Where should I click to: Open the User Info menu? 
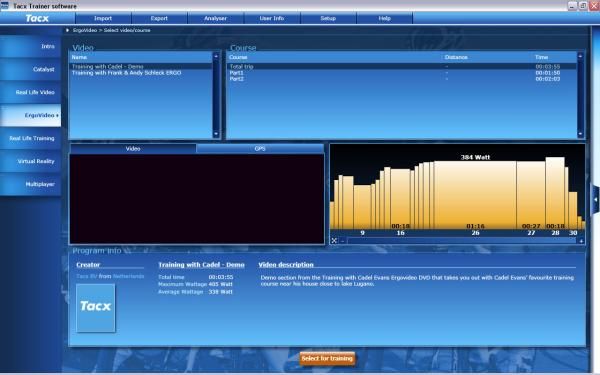(x=272, y=18)
